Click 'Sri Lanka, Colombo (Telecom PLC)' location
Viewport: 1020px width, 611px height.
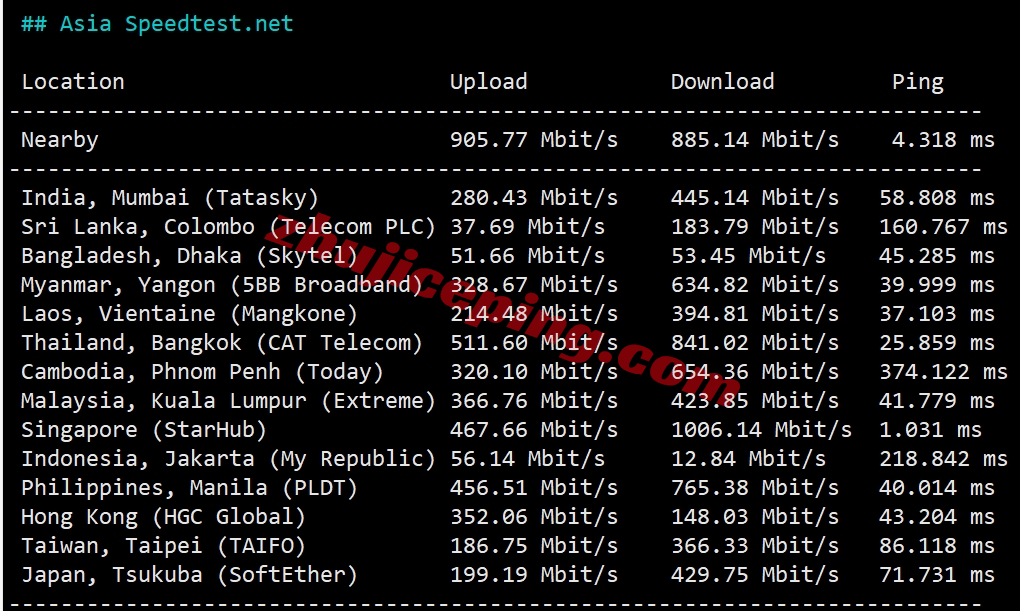[x=228, y=227]
